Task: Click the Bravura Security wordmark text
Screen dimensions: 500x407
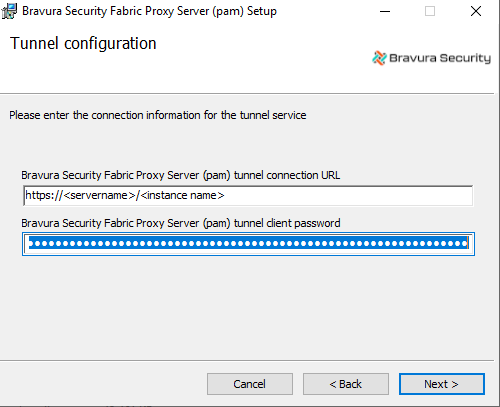Action: click(440, 58)
